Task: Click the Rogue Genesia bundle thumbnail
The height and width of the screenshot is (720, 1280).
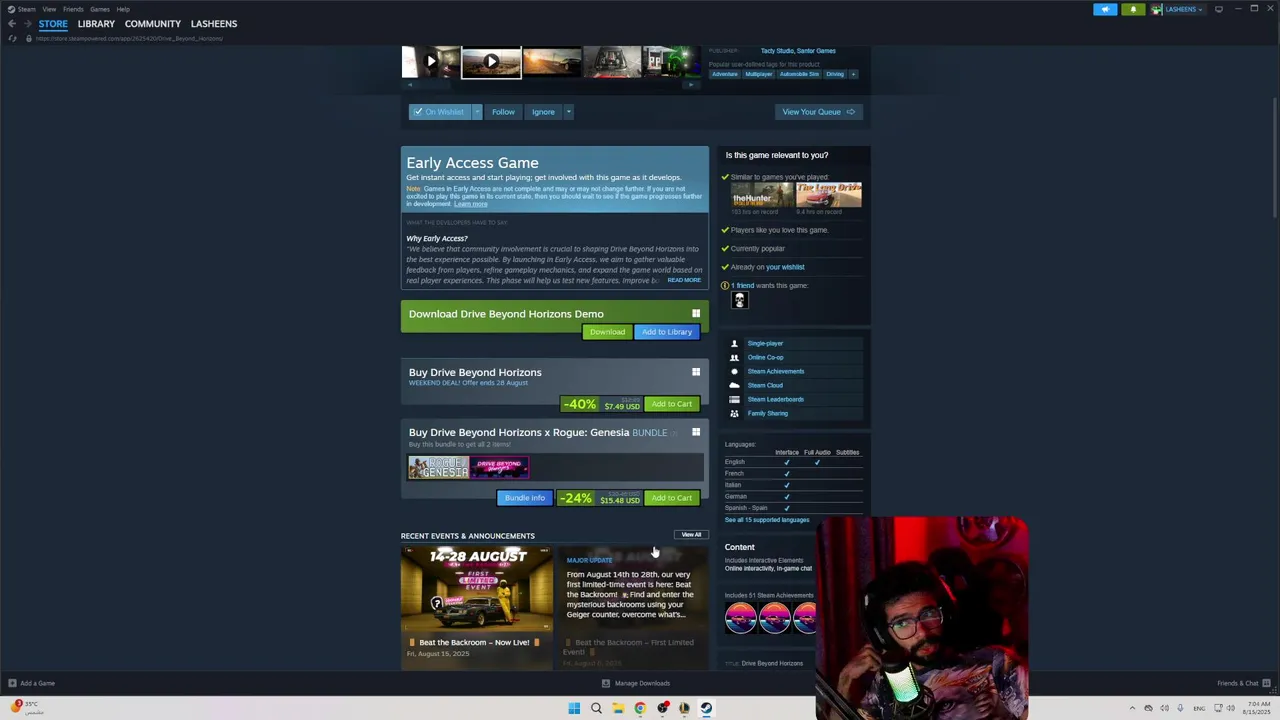Action: (438, 467)
